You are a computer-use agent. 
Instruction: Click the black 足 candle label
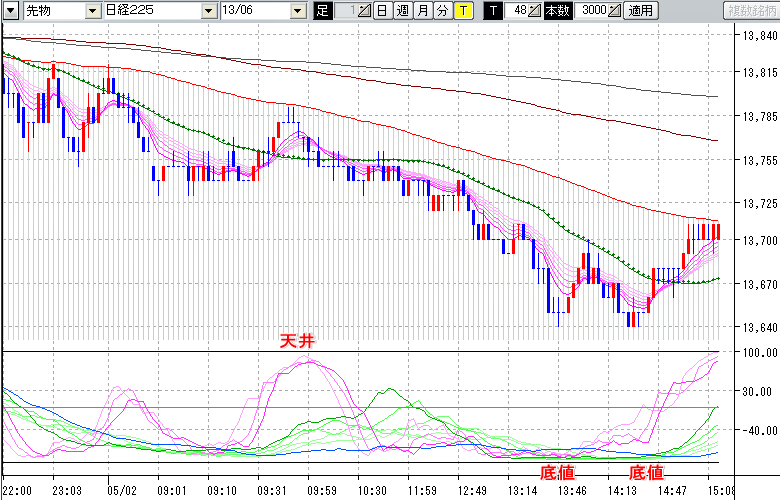(x=322, y=11)
